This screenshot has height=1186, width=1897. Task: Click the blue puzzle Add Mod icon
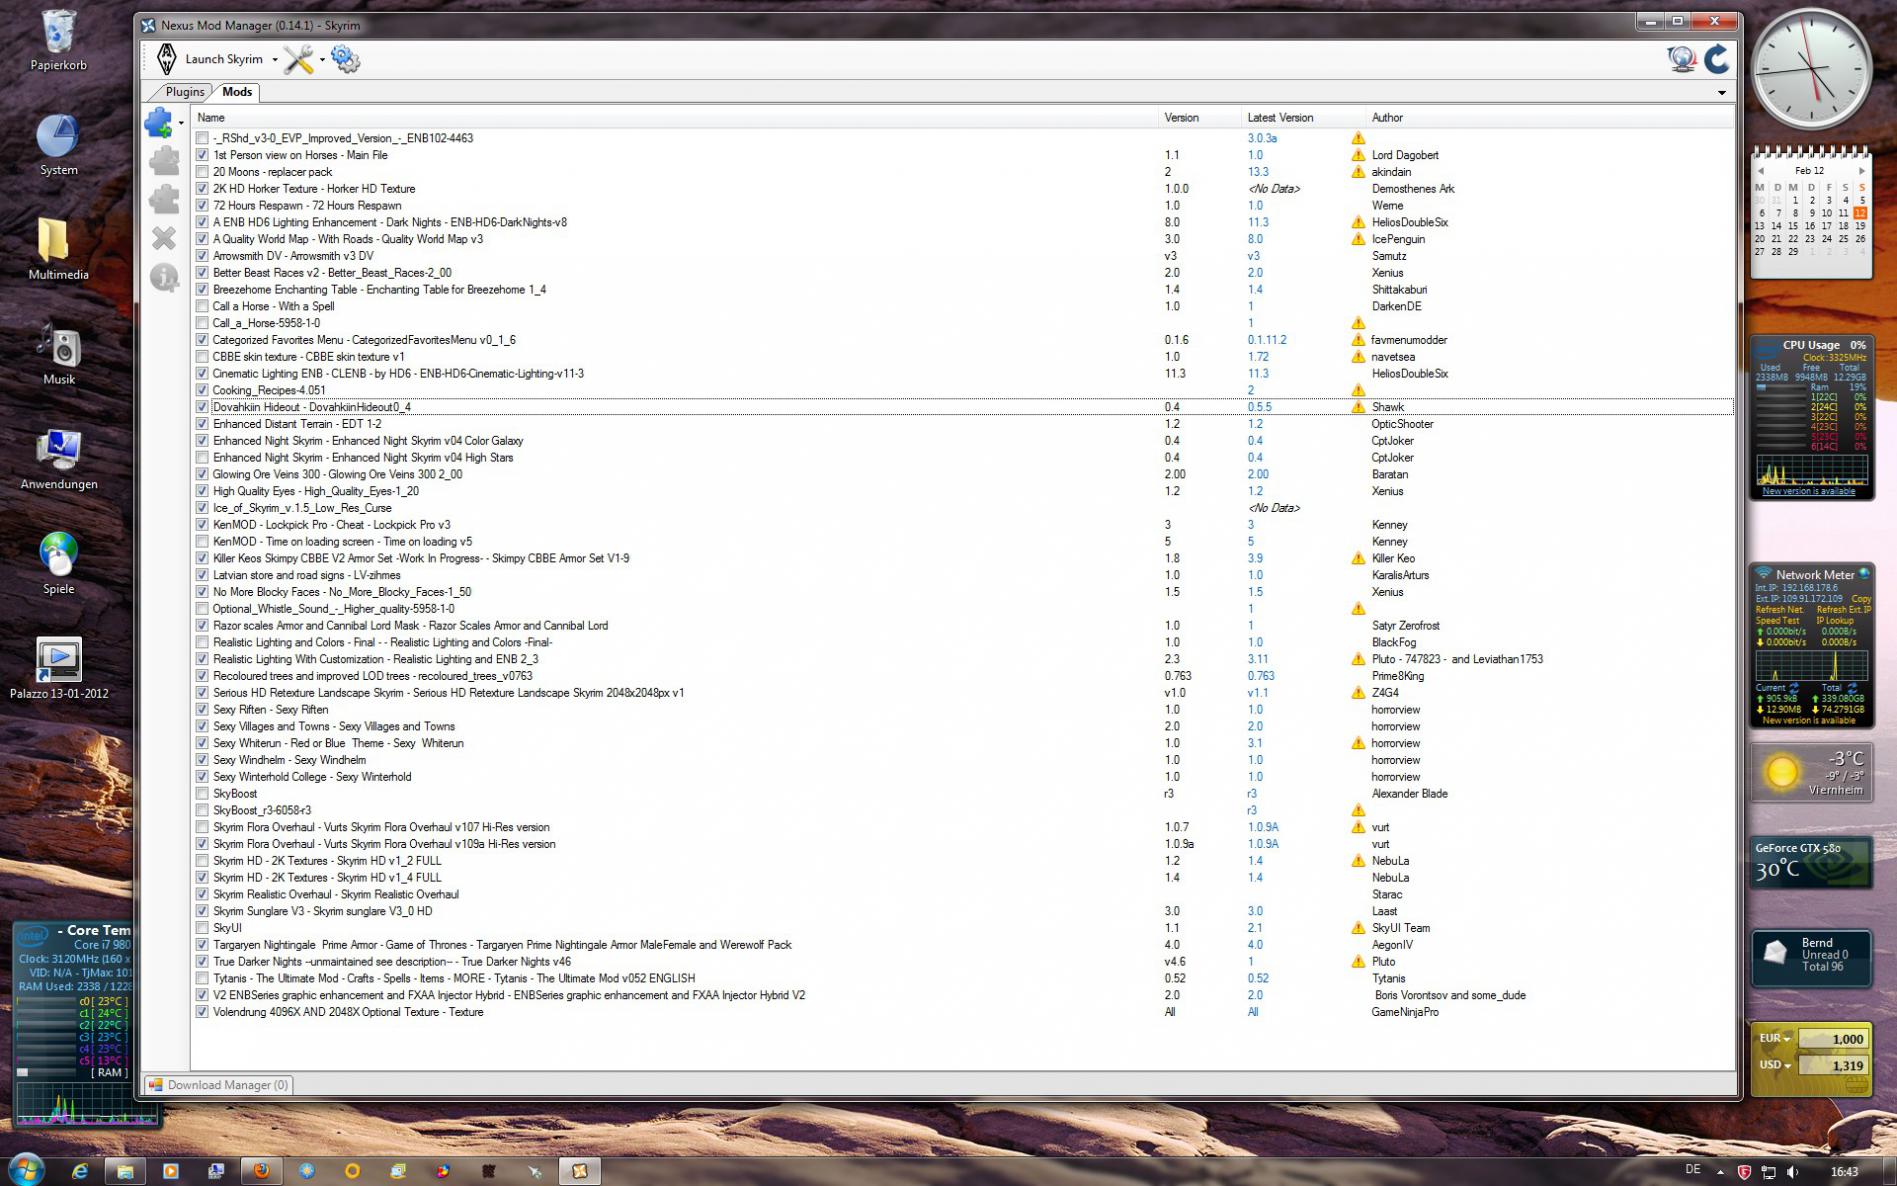[x=160, y=123]
